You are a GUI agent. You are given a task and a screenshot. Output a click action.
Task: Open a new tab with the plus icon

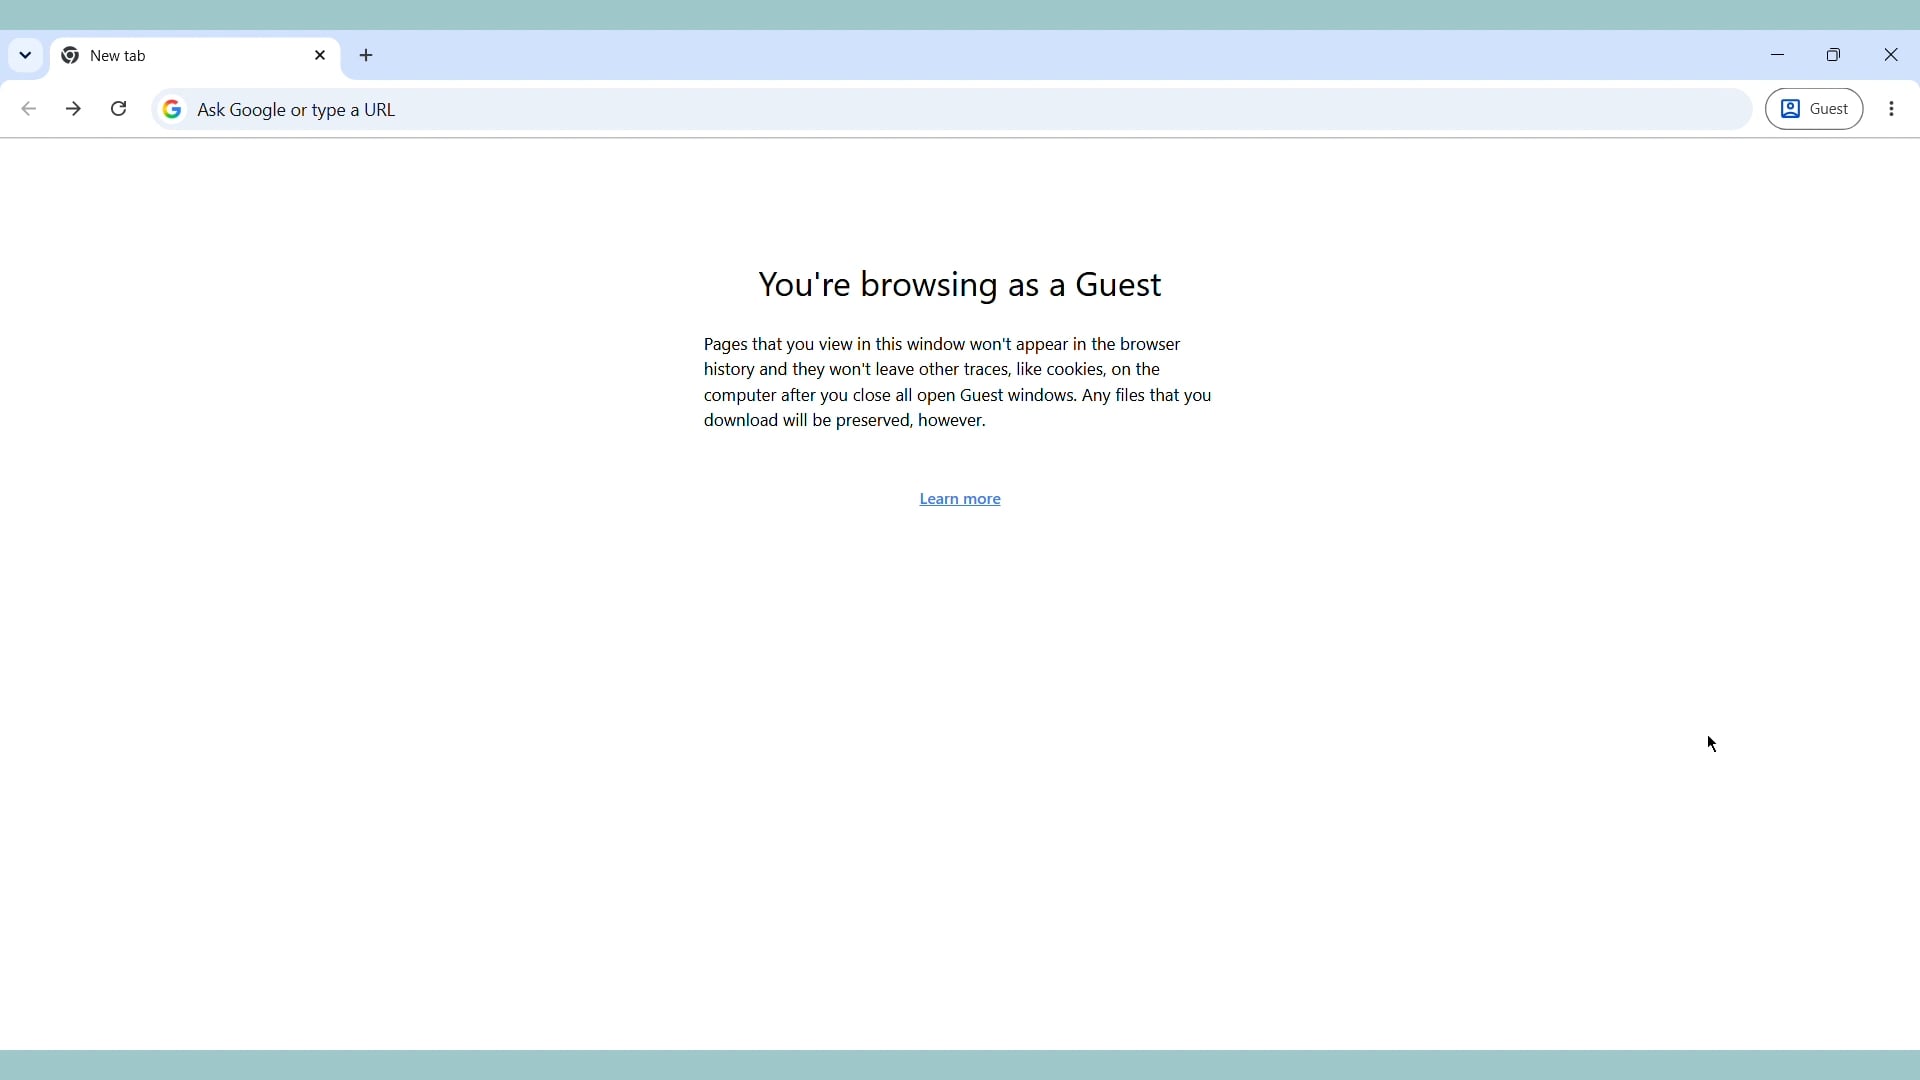click(x=368, y=56)
